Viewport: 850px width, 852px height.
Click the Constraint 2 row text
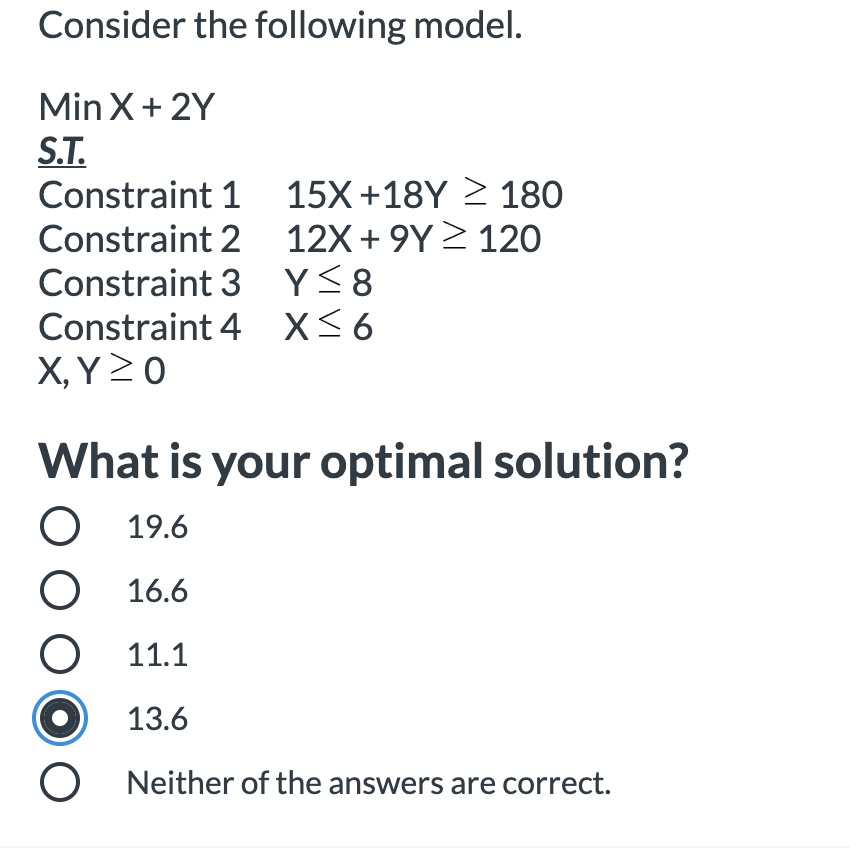(x=290, y=238)
